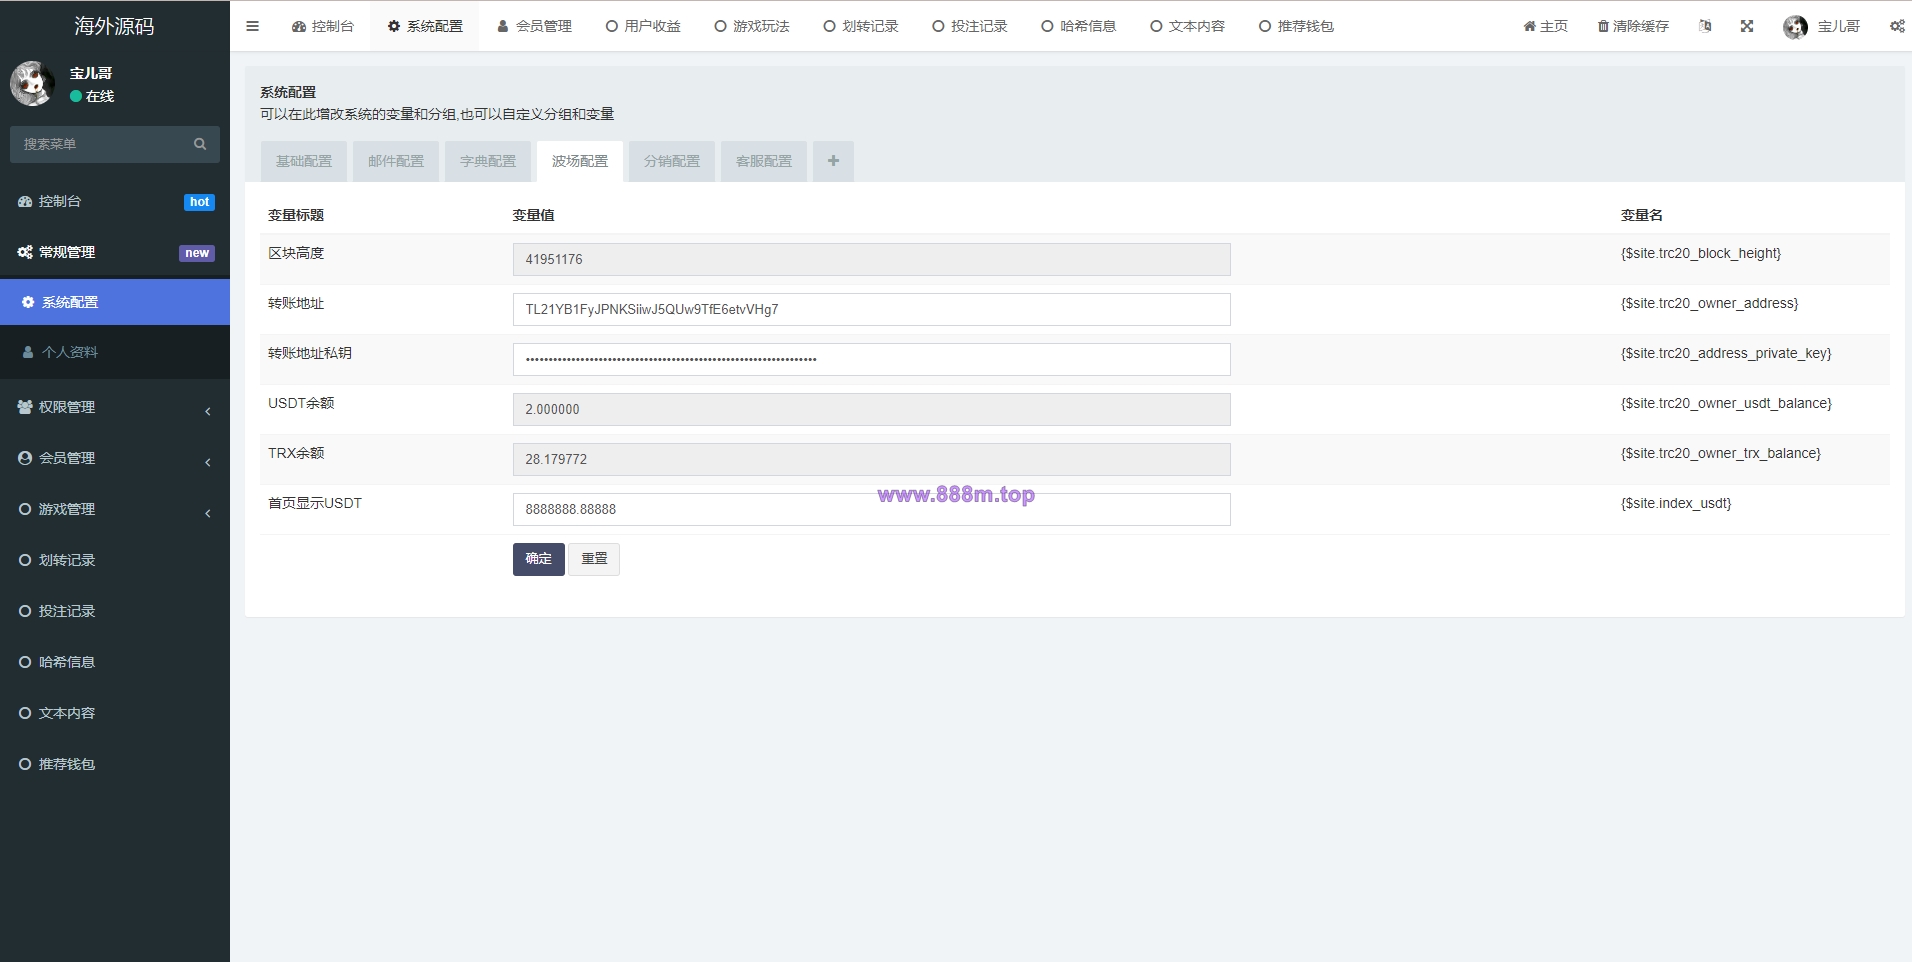Click variable name {$site.index_usdt}
Screen dimensions: 1912x962
click(1676, 503)
